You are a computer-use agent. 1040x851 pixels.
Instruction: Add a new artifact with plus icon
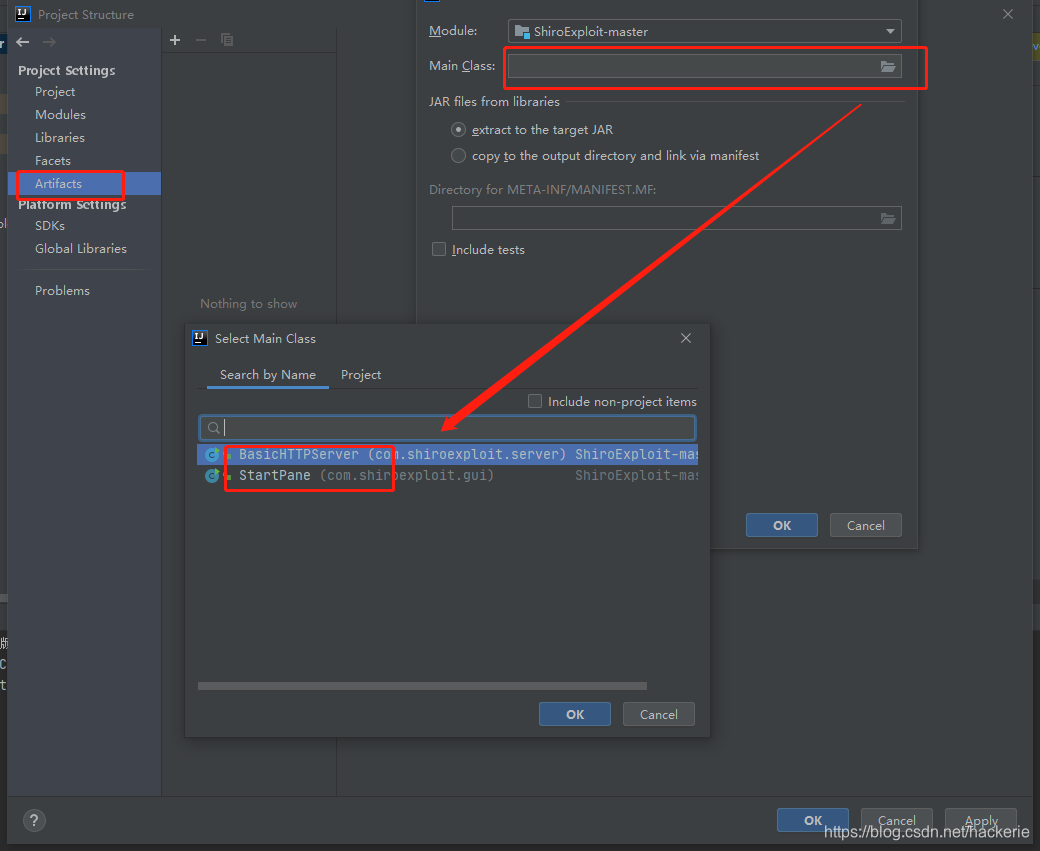pyautogui.click(x=175, y=40)
